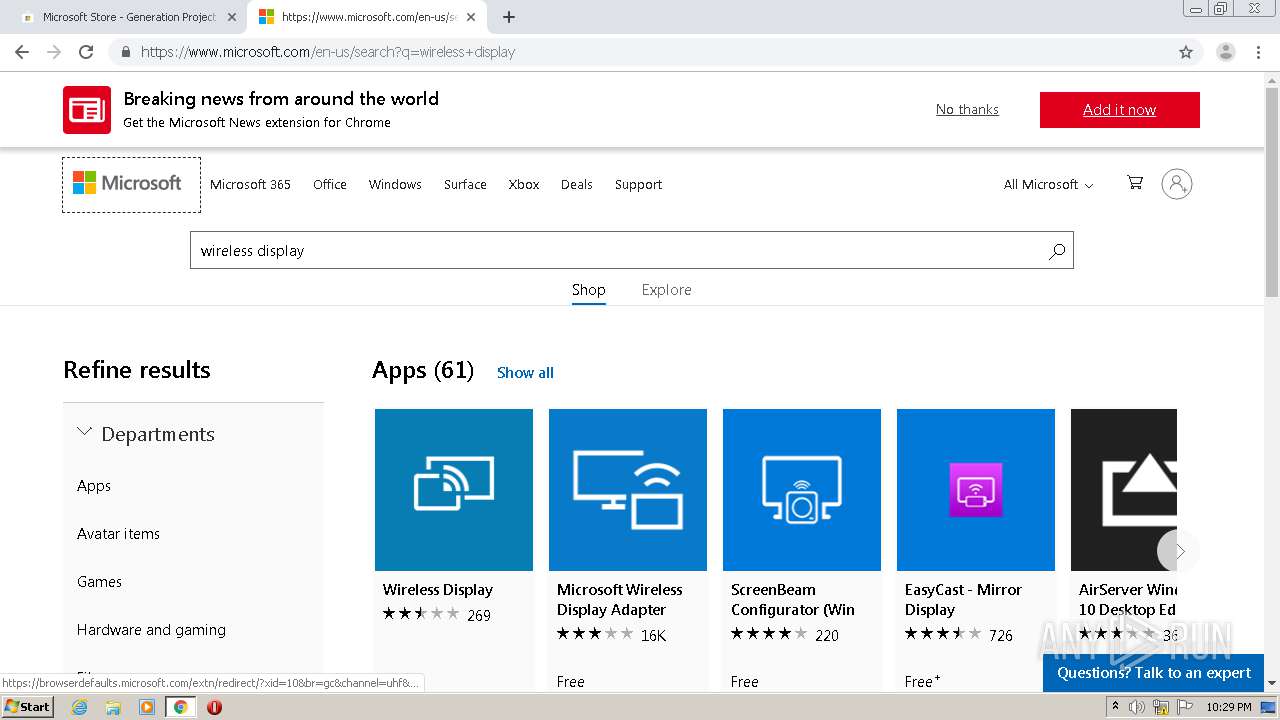1280x720 pixels.
Task: Launch Internet Explorer from the taskbar
Action: pos(79,707)
